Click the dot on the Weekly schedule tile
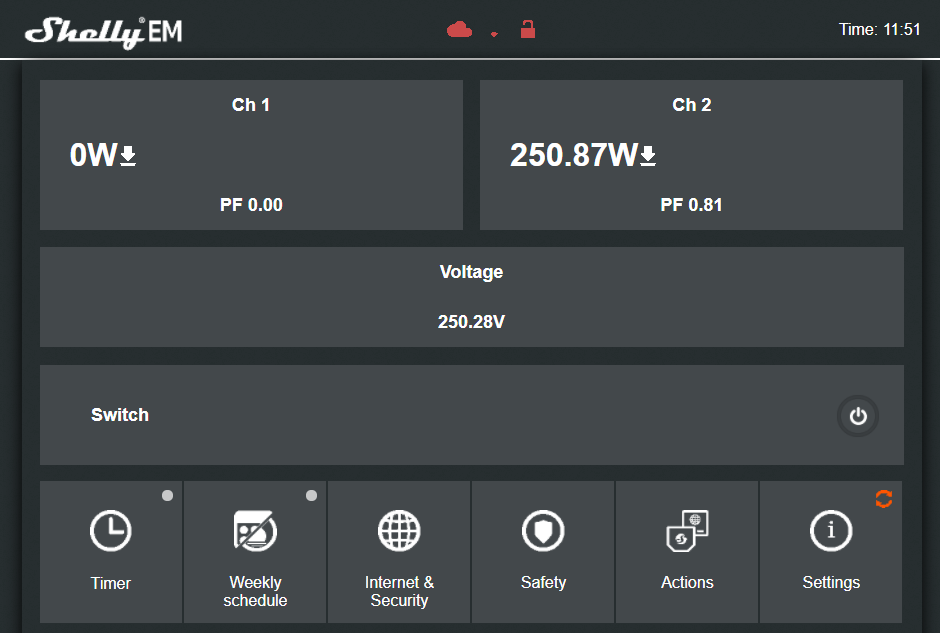This screenshot has height=633, width=940. 311,494
